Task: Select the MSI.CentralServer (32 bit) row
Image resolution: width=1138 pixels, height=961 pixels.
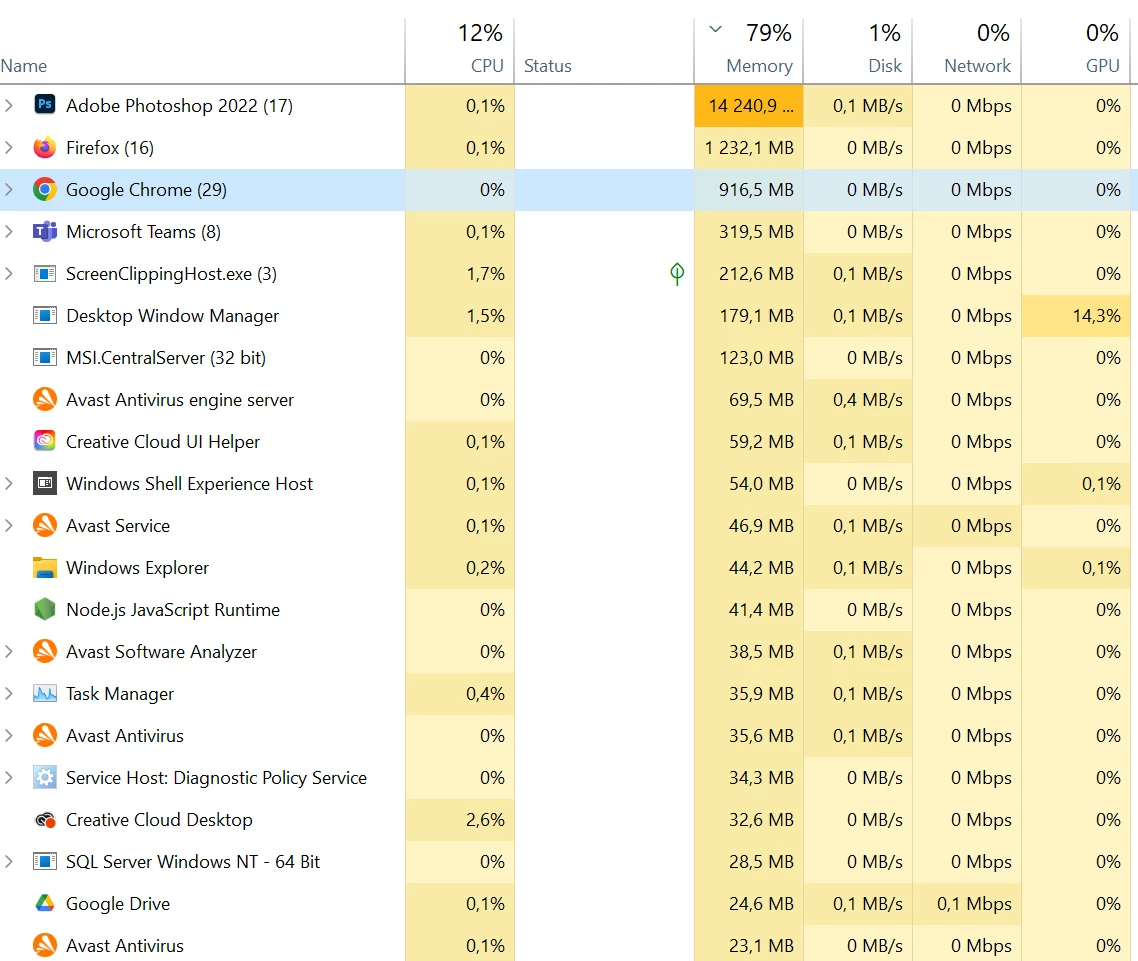Action: [569, 358]
